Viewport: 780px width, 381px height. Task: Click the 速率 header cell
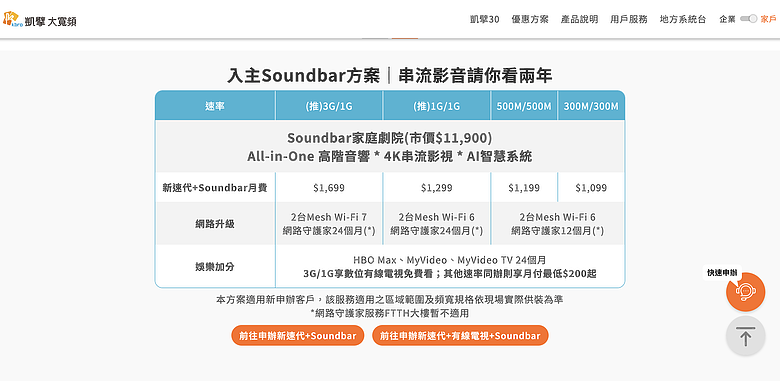pos(215,106)
